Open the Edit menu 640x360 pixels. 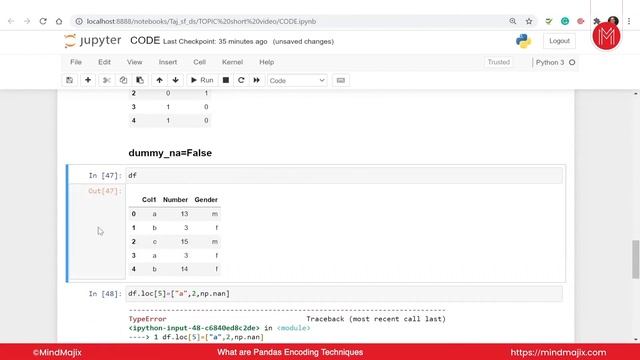[x=104, y=62]
